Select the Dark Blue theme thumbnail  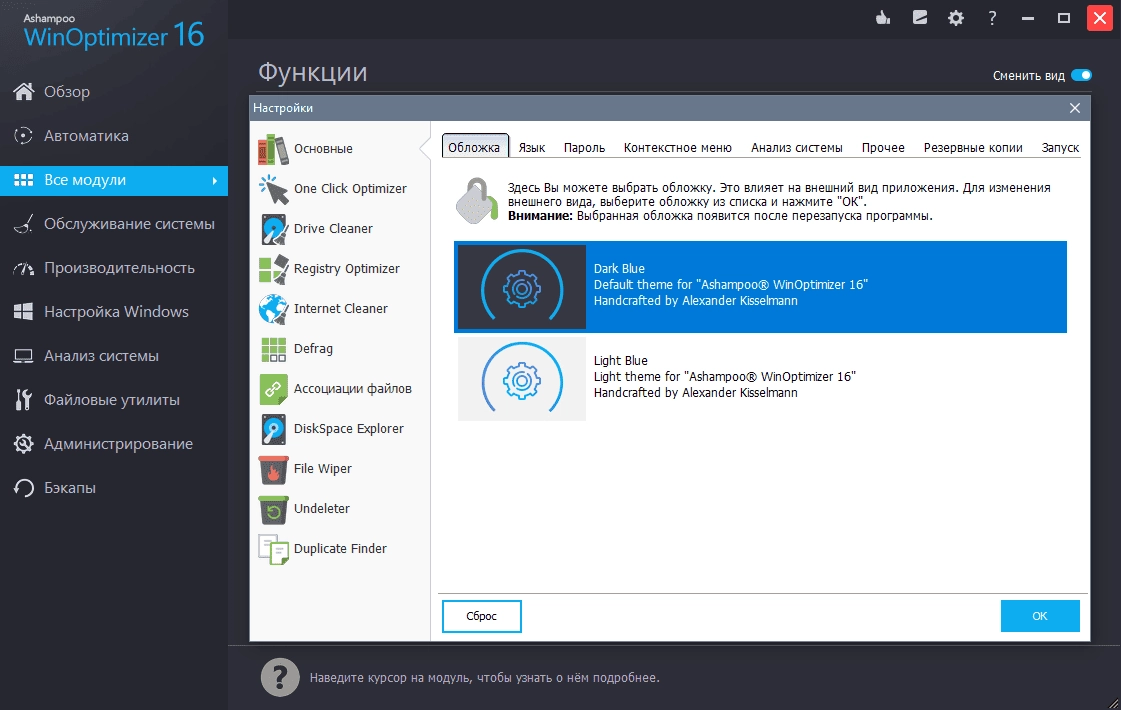point(521,287)
